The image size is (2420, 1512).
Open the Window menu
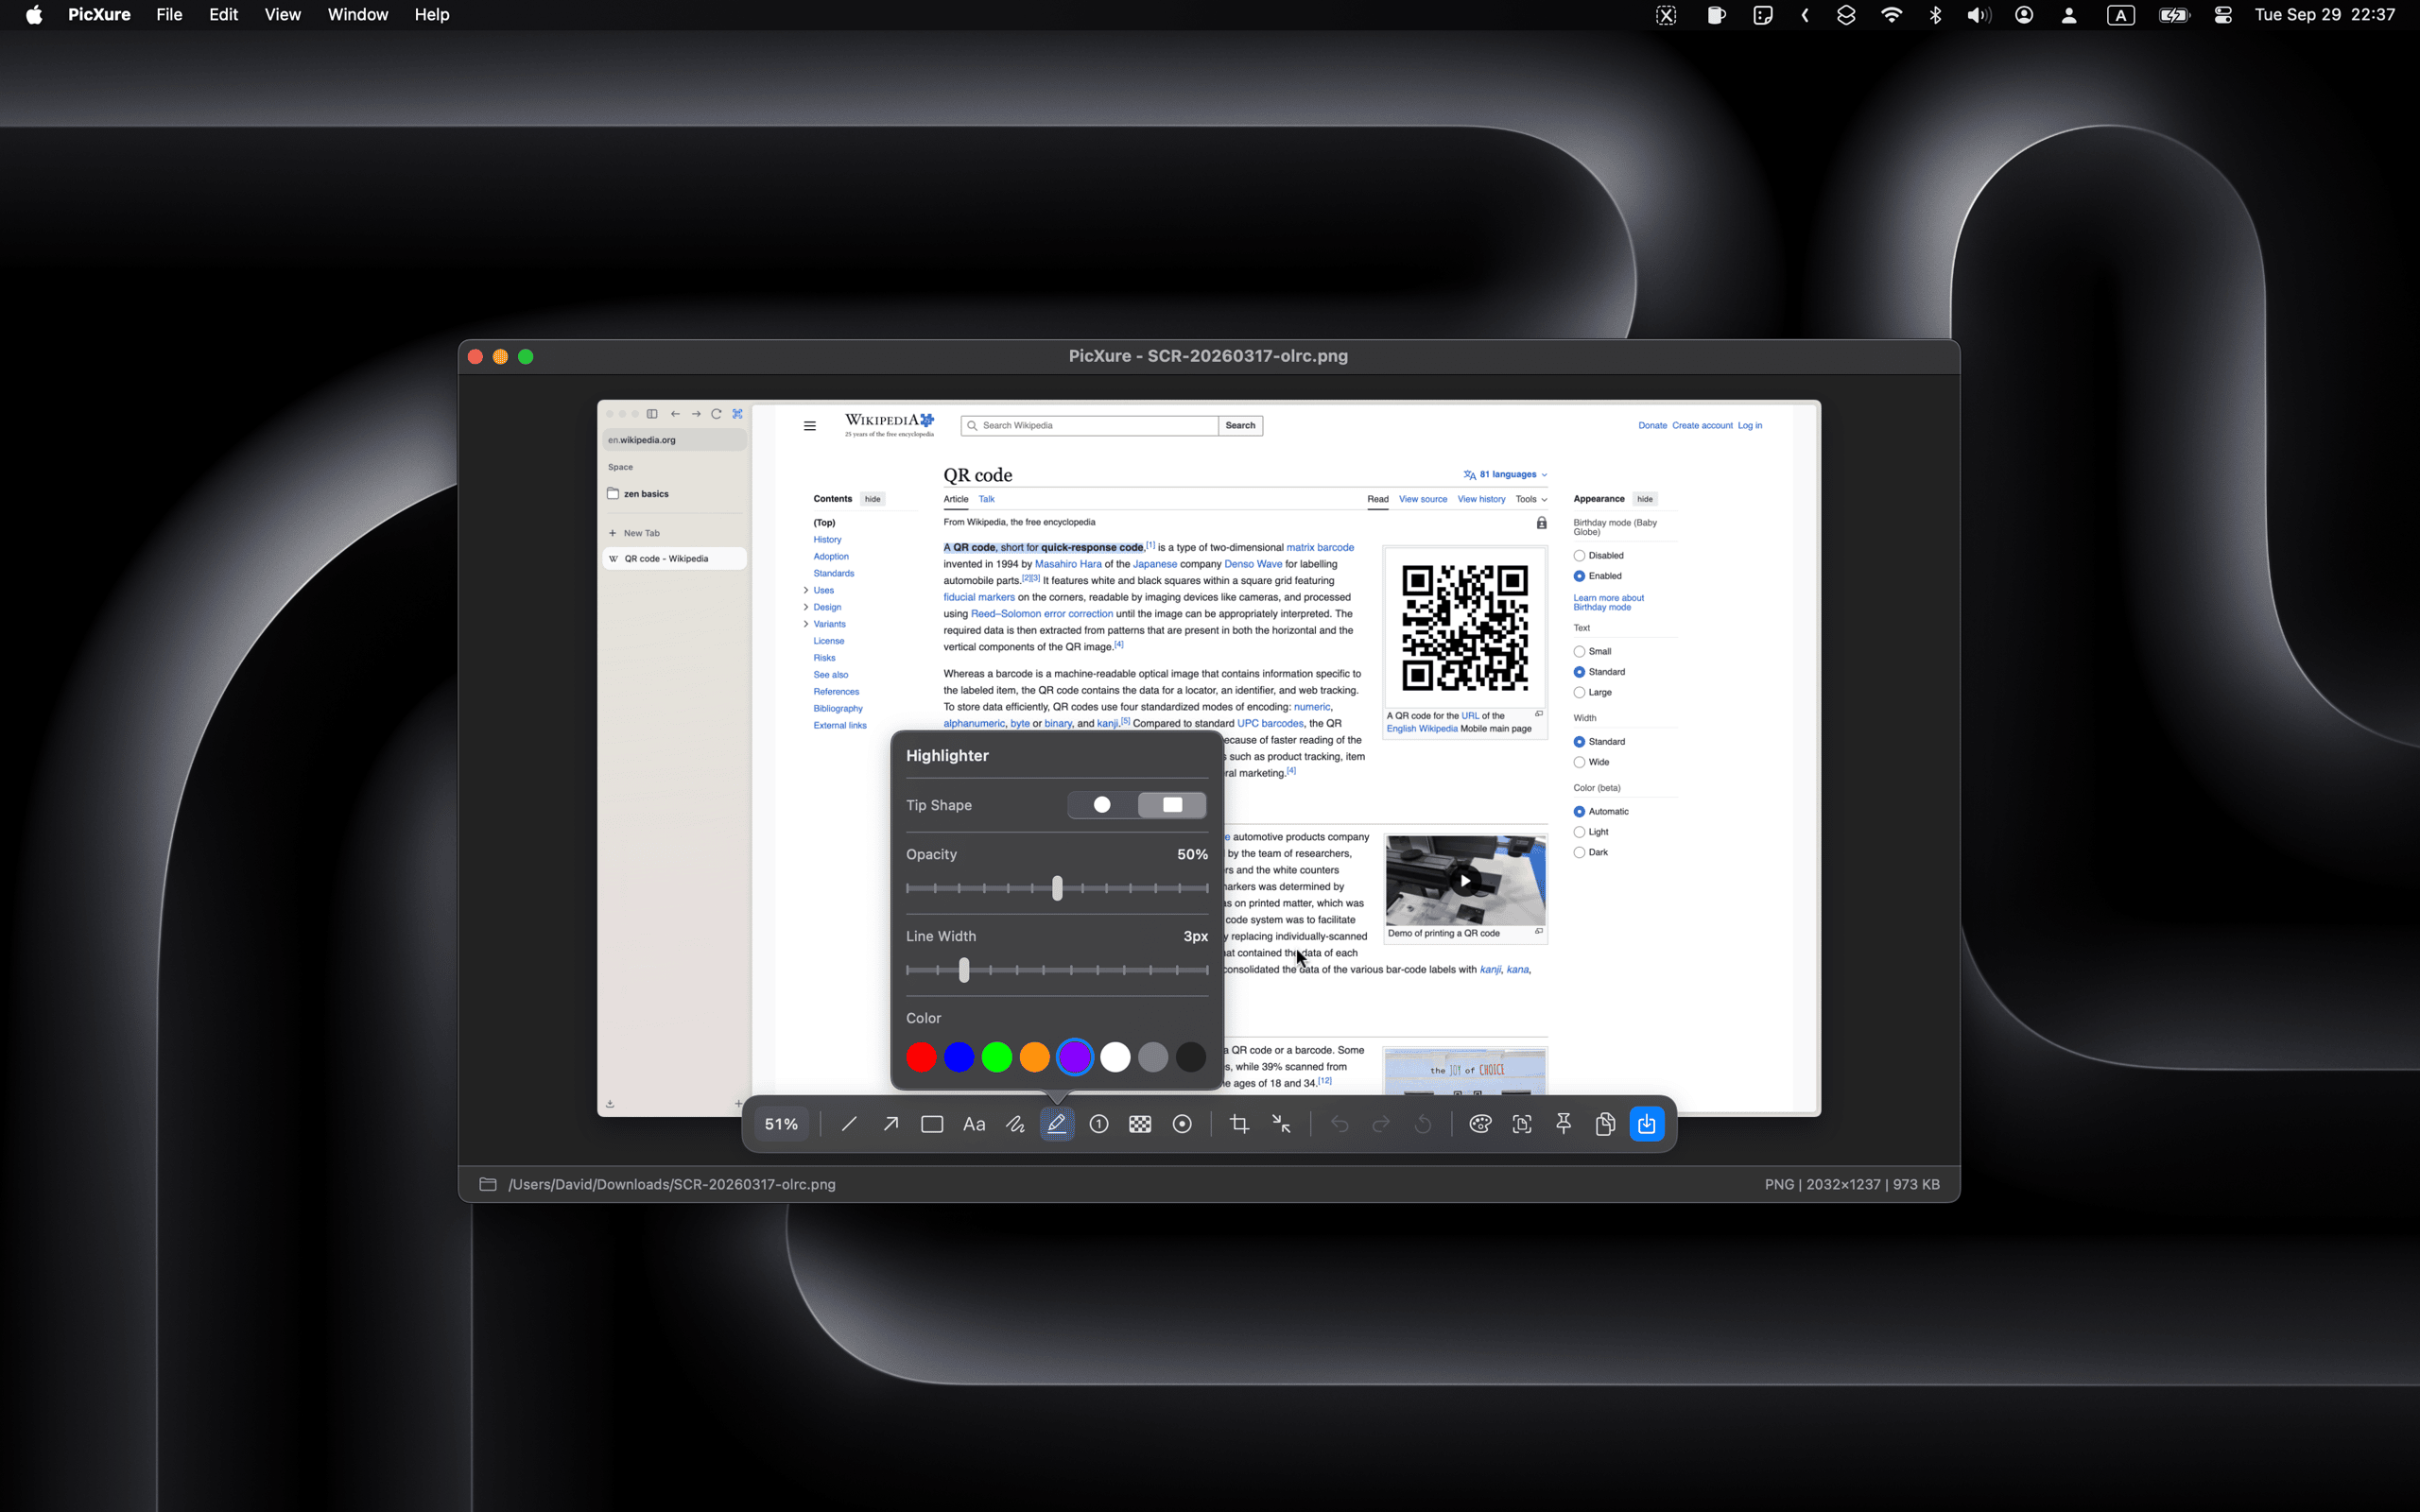click(357, 15)
